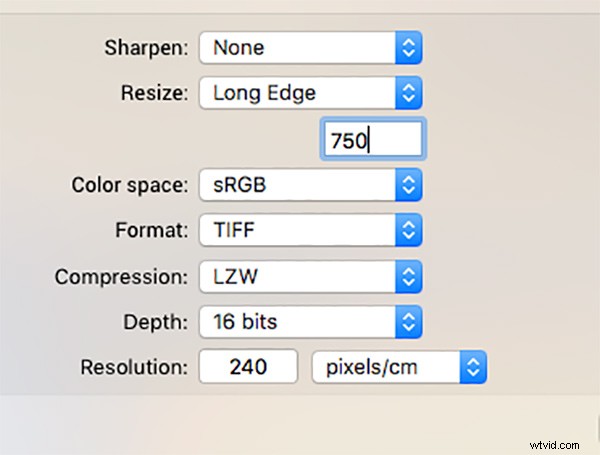
Task: Click the Sharpen label text
Action: click(x=146, y=46)
